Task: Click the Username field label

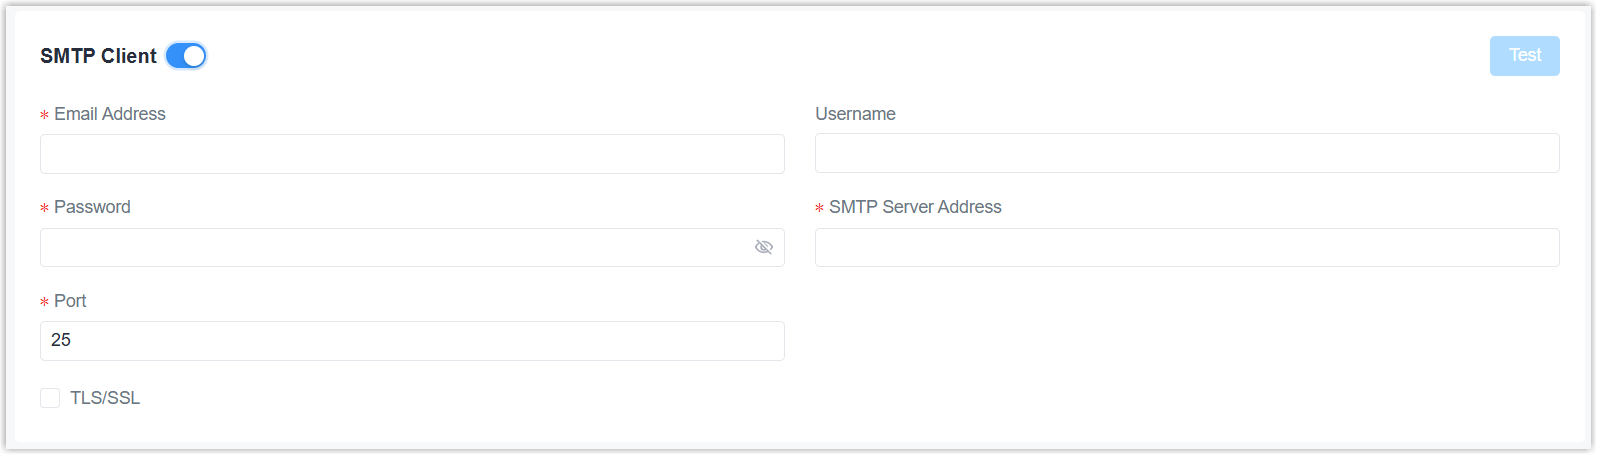Action: tap(855, 114)
